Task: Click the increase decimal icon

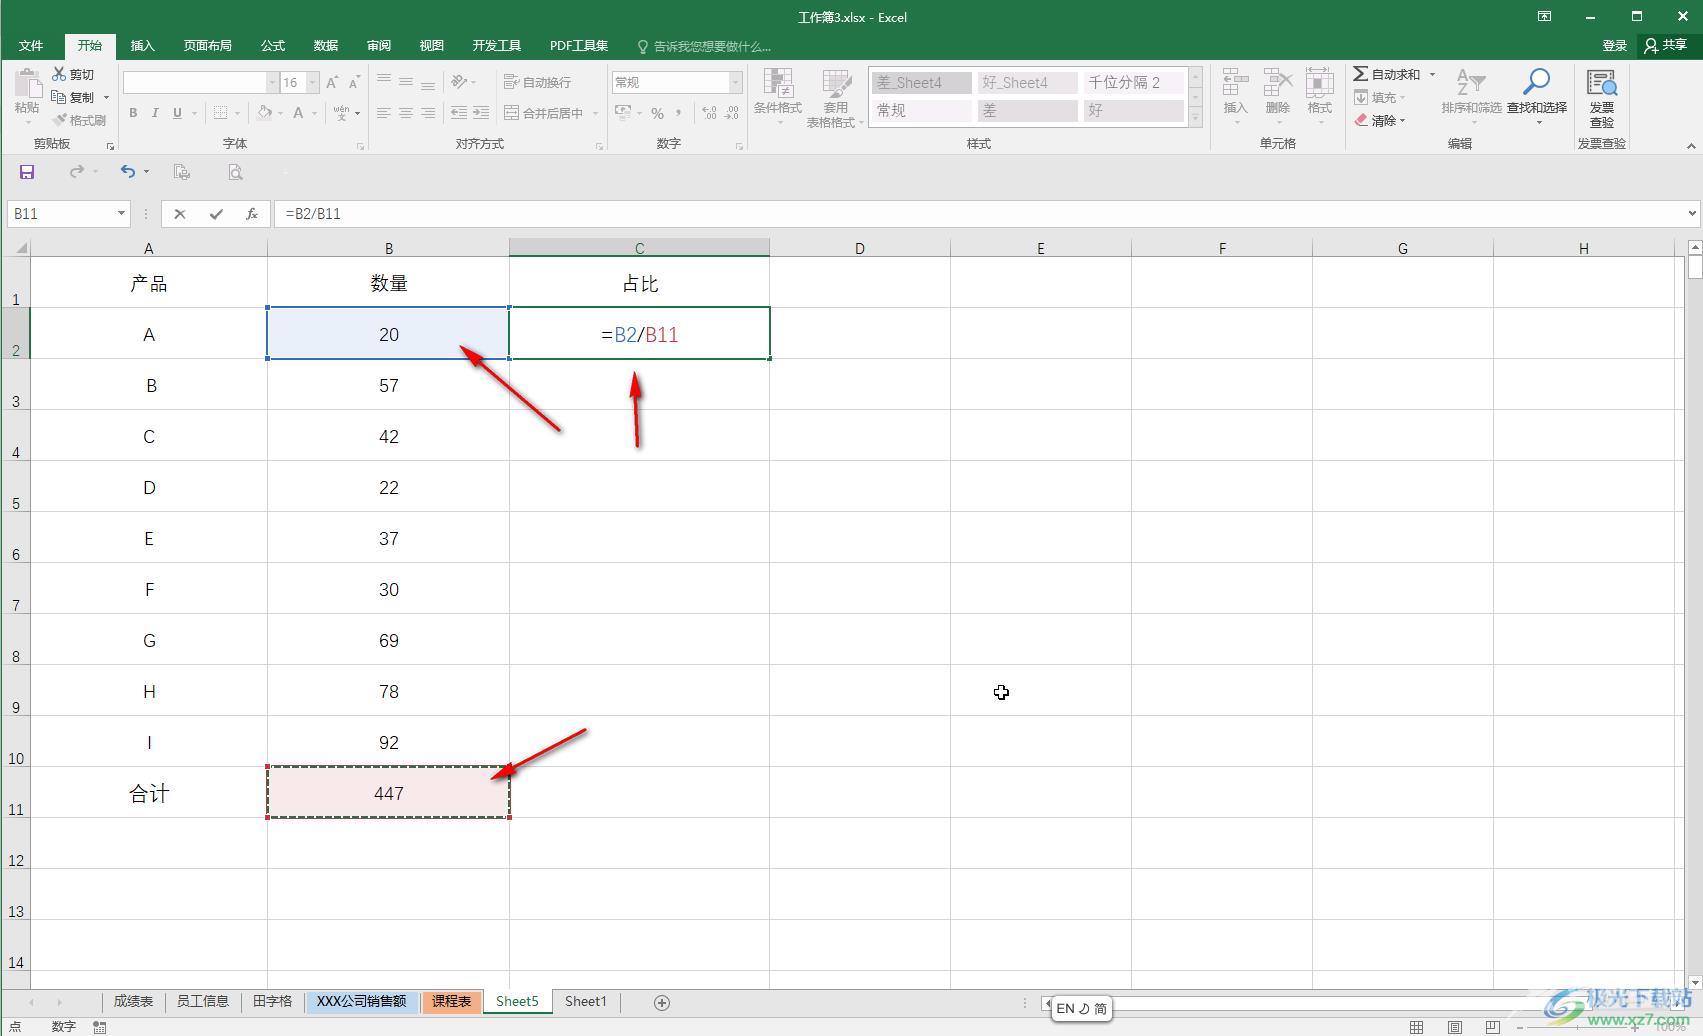Action: pyautogui.click(x=709, y=113)
